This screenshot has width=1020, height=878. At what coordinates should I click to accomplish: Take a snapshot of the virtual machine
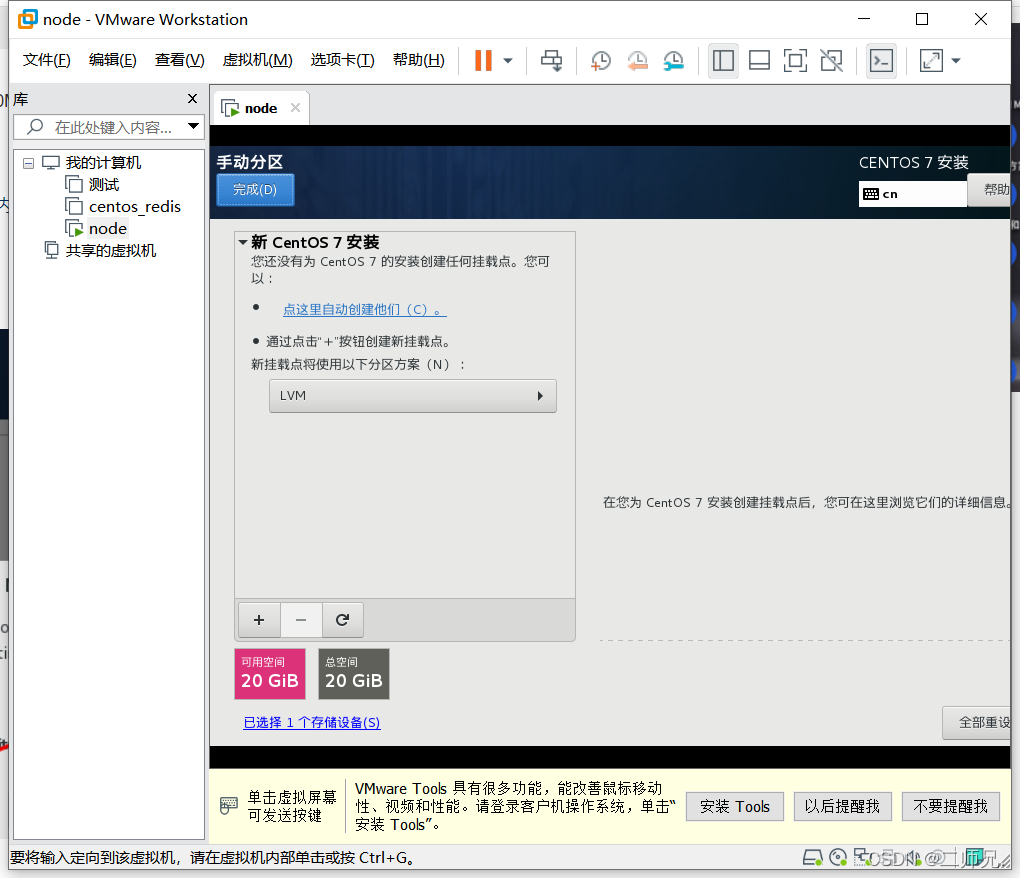pos(600,61)
